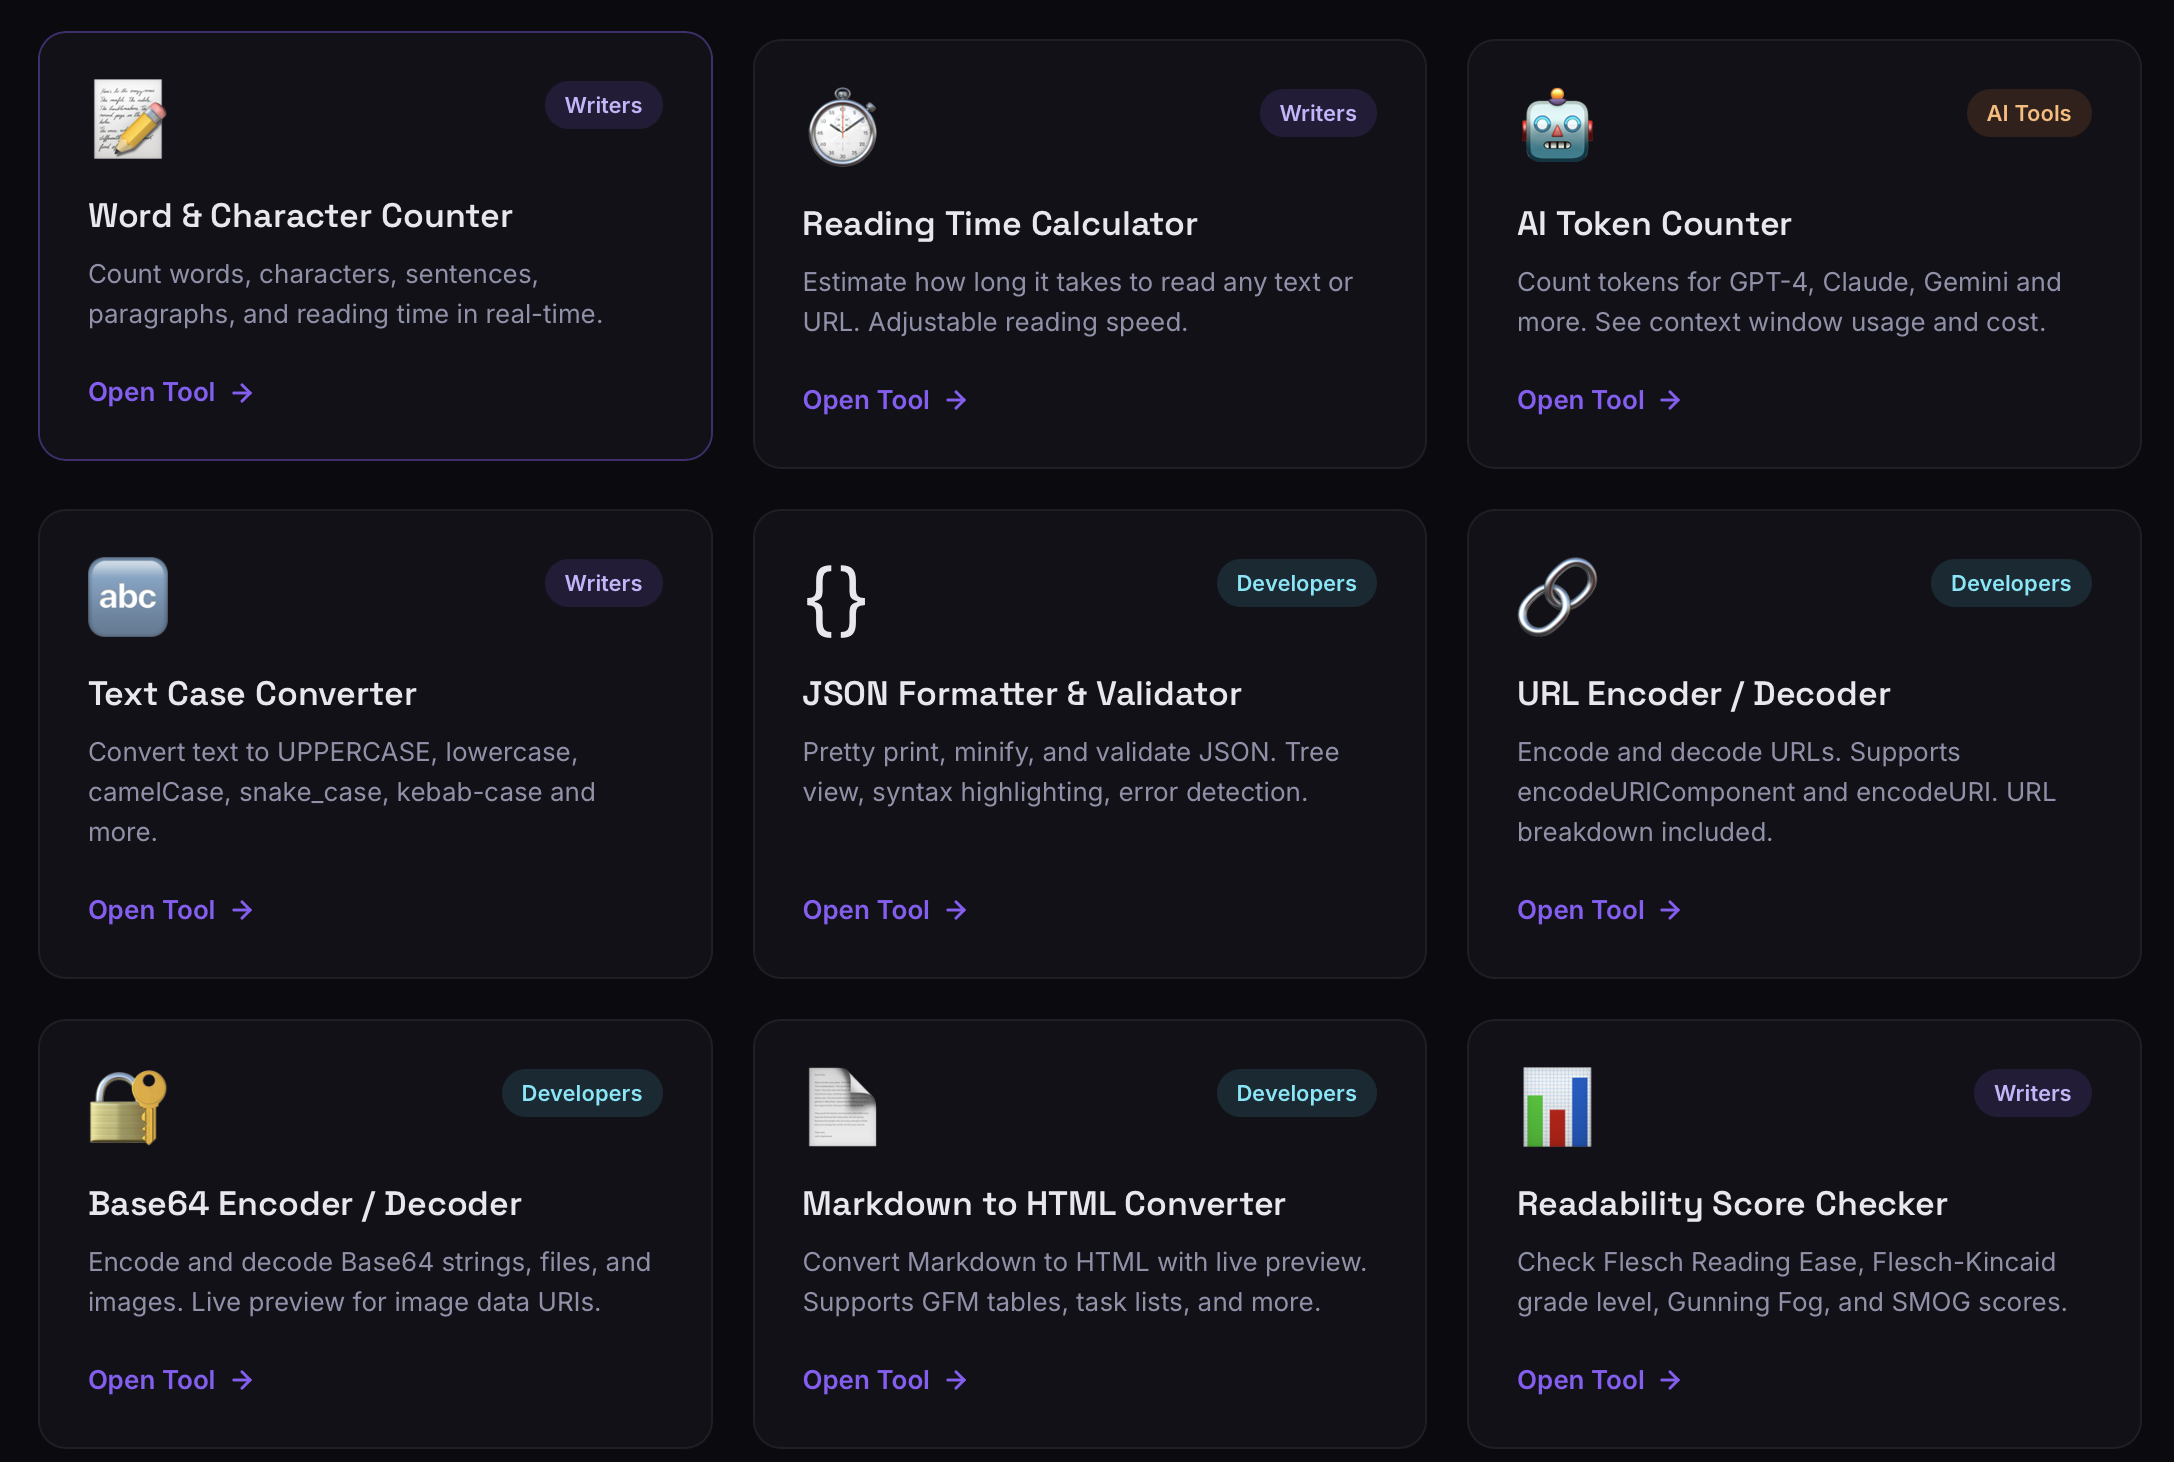
Task: Open Tool link for Base64 Encoder / Decoder
Action: [170, 1380]
